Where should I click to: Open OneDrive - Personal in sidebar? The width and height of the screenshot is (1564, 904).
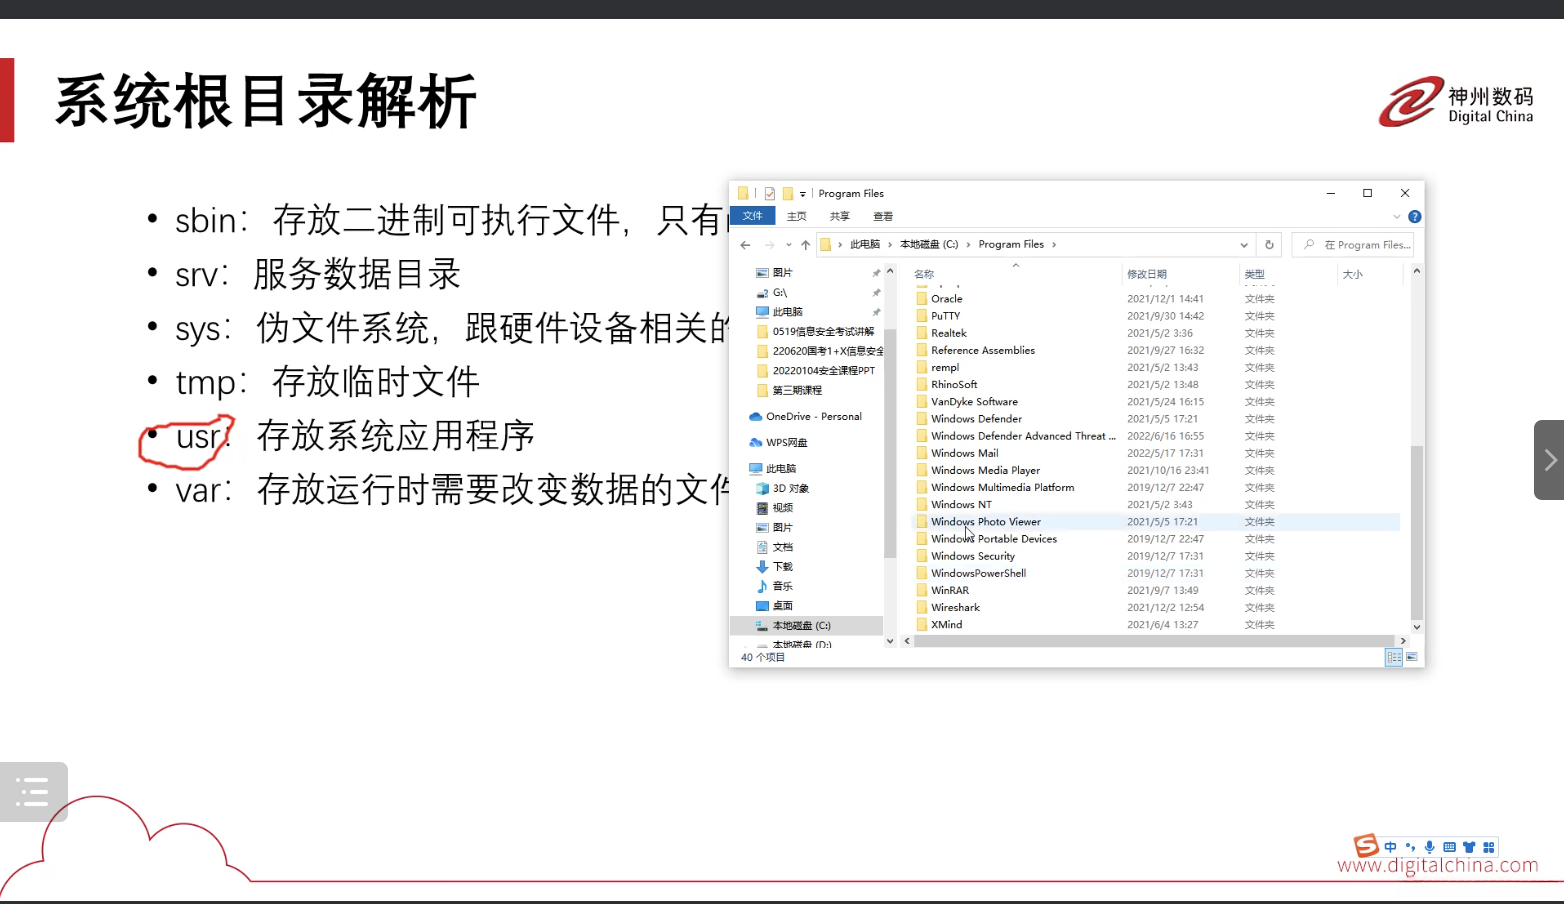(813, 417)
